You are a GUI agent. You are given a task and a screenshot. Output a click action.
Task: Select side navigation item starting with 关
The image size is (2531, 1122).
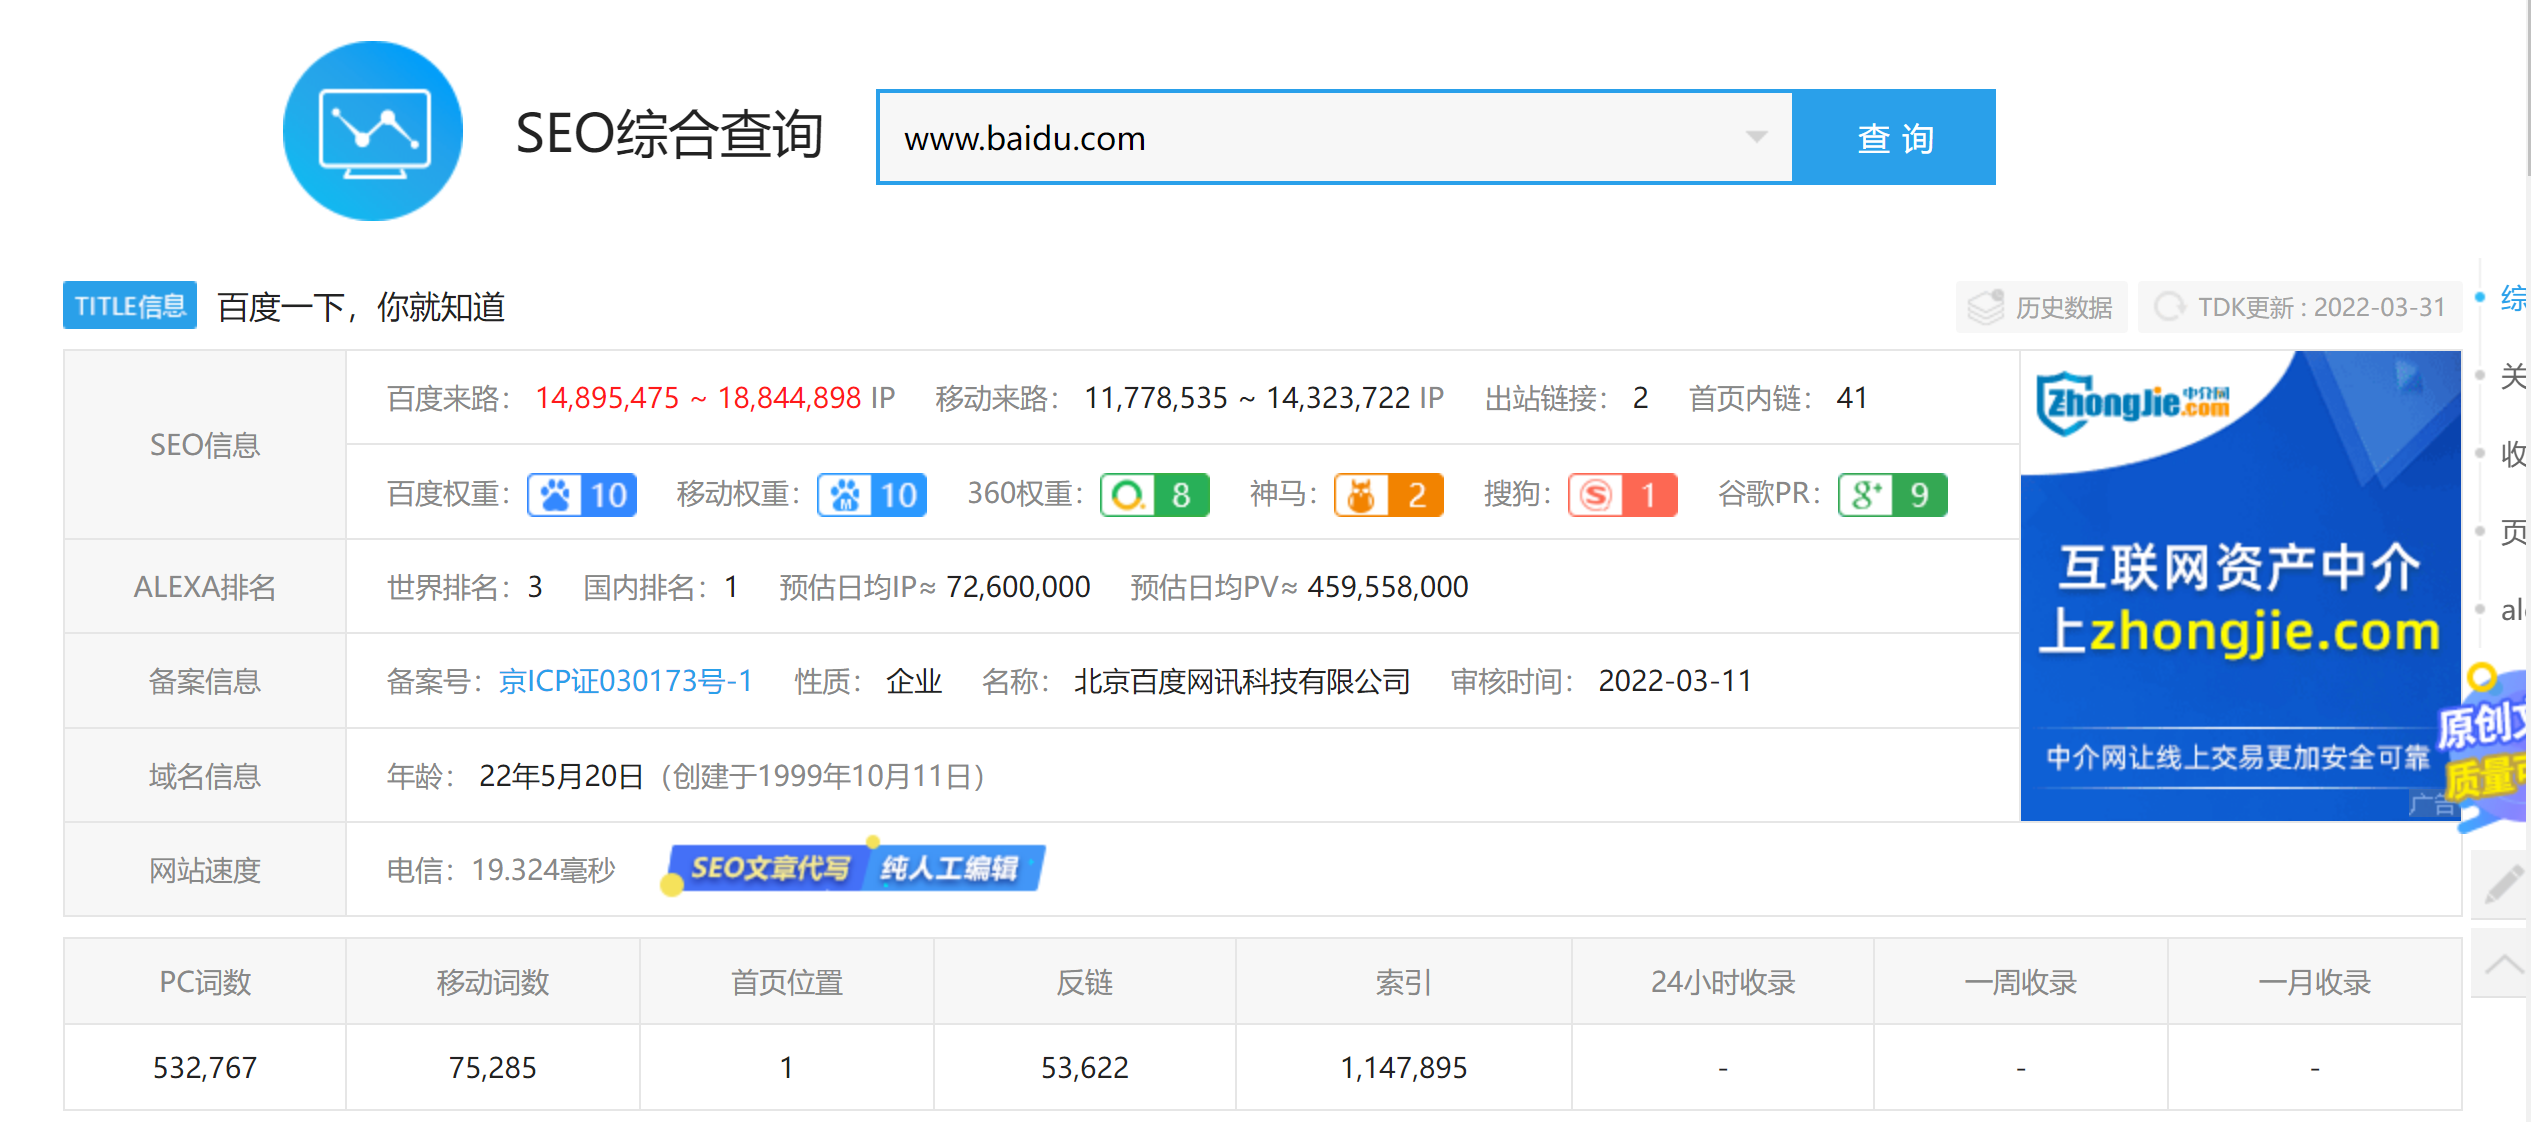[2512, 376]
